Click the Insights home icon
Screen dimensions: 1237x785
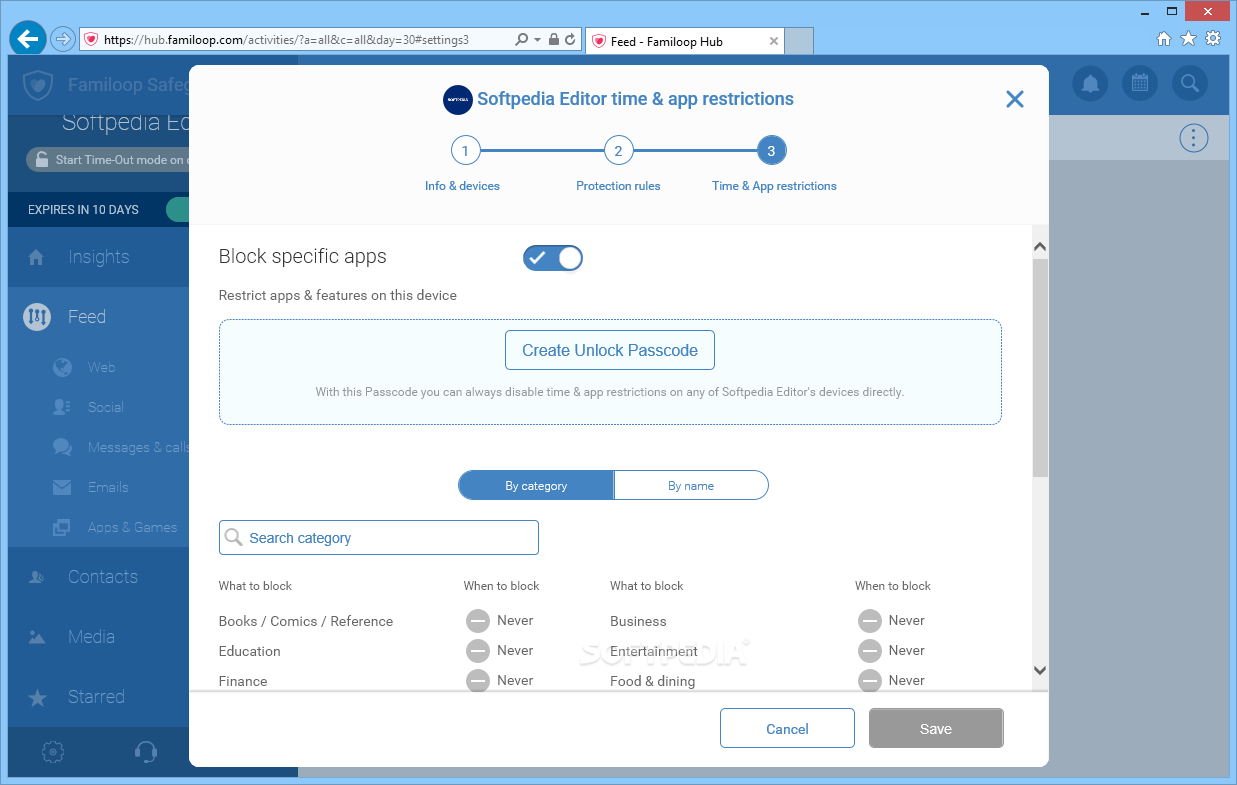(x=37, y=257)
